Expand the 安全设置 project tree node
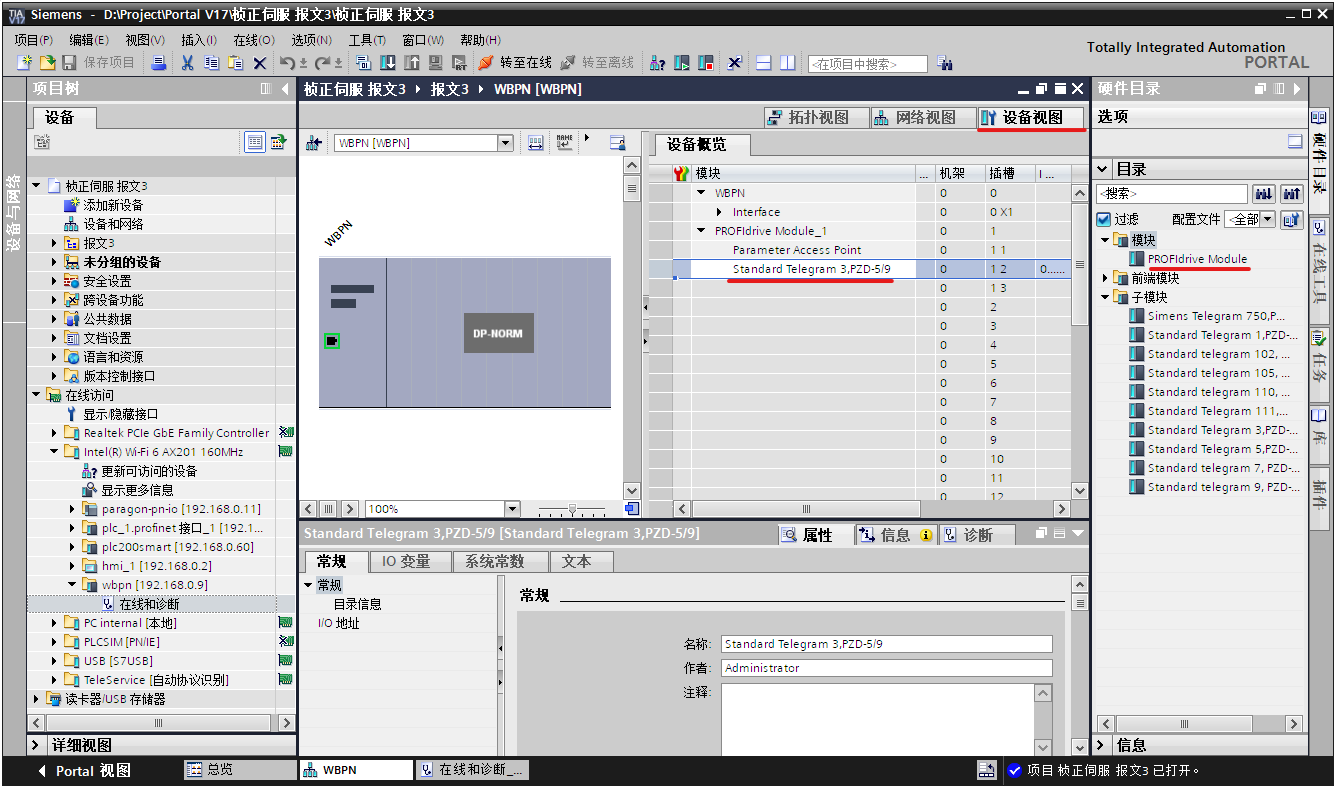Screen dimensions: 1336x788 tap(55, 281)
